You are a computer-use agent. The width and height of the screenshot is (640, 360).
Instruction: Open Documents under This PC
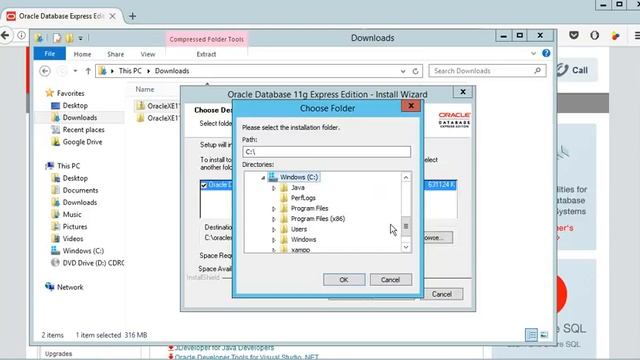tap(80, 190)
